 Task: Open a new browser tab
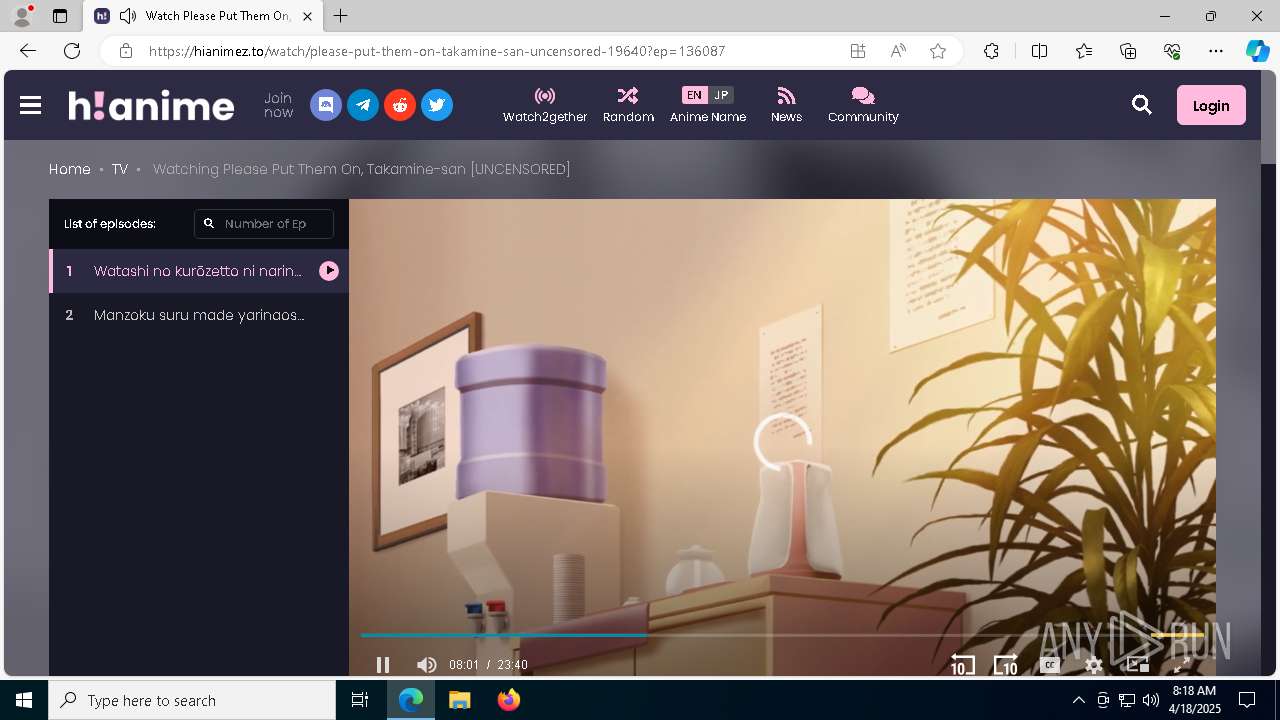[x=341, y=16]
